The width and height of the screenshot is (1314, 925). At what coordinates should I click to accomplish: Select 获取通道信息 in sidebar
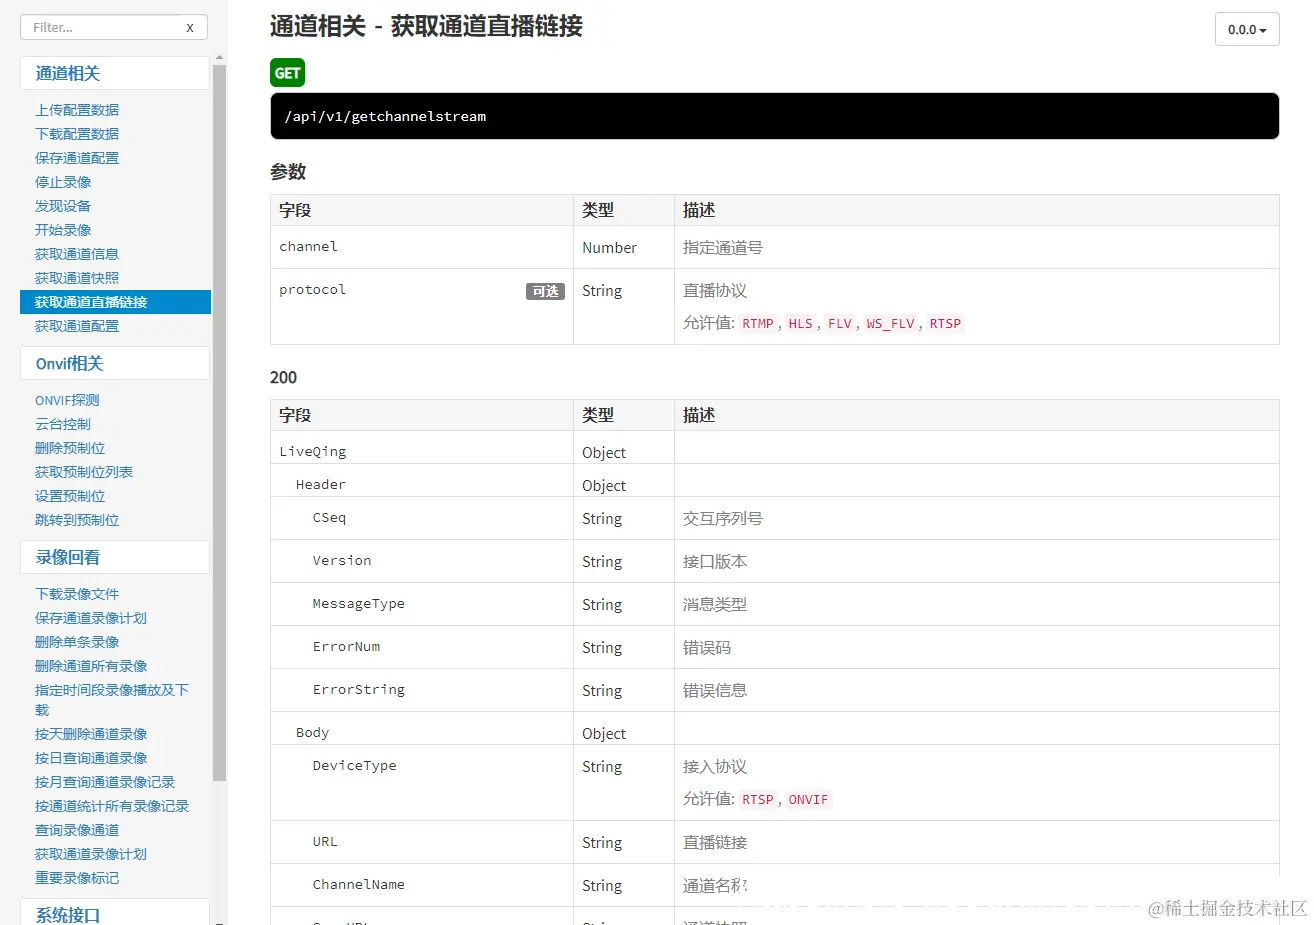coord(77,254)
